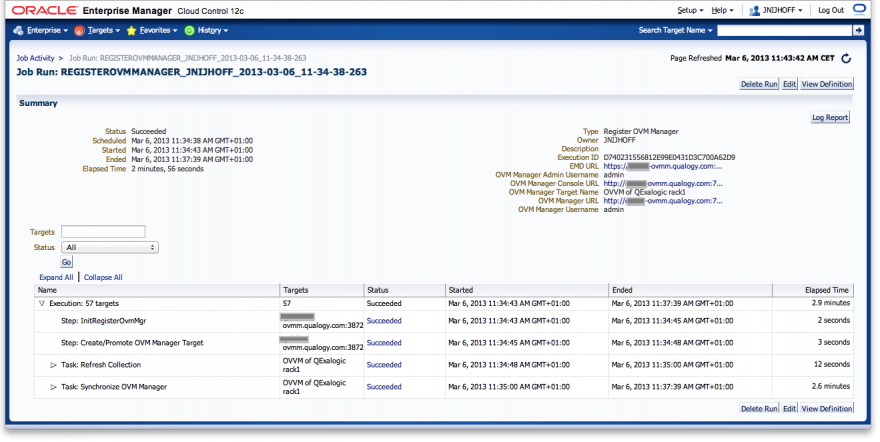880x442 pixels.
Task: Click the Collapse All link
Action: click(103, 277)
